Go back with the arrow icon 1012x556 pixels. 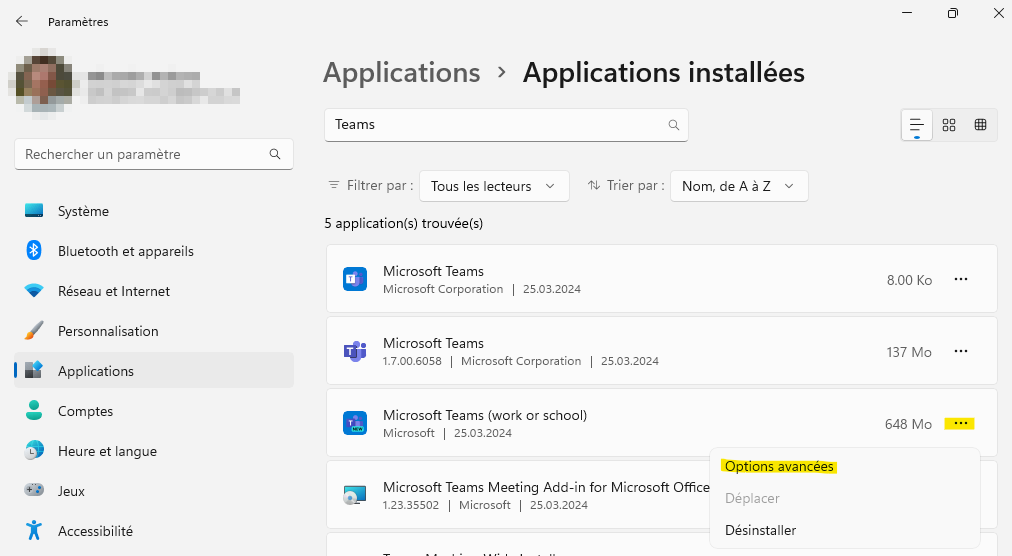(22, 21)
